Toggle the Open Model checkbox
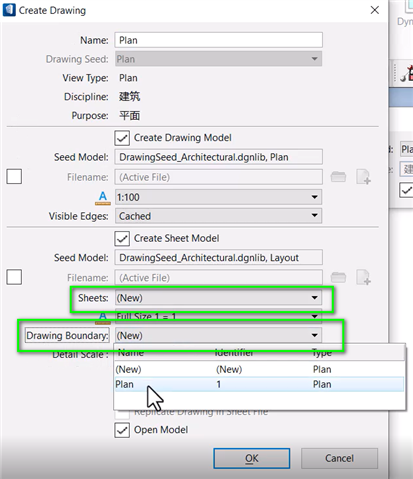This screenshot has height=479, width=413. point(122,430)
